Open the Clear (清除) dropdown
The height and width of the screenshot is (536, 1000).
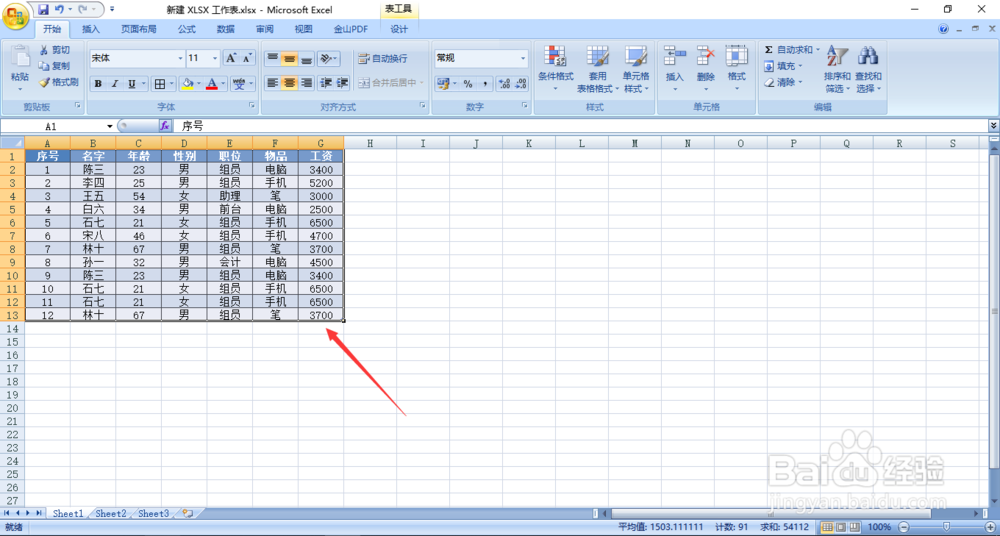pos(784,82)
